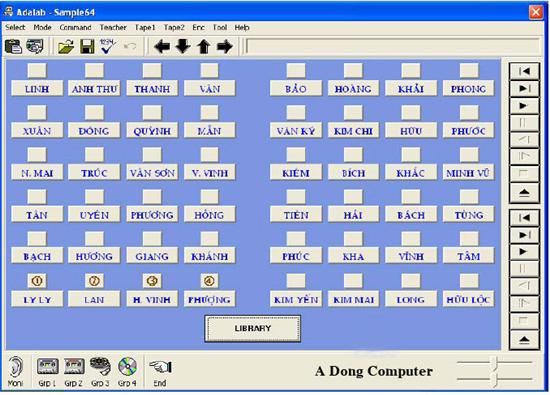The height and width of the screenshot is (395, 550).
Task: Rewind to start on upper tape deck
Action: (x=524, y=71)
